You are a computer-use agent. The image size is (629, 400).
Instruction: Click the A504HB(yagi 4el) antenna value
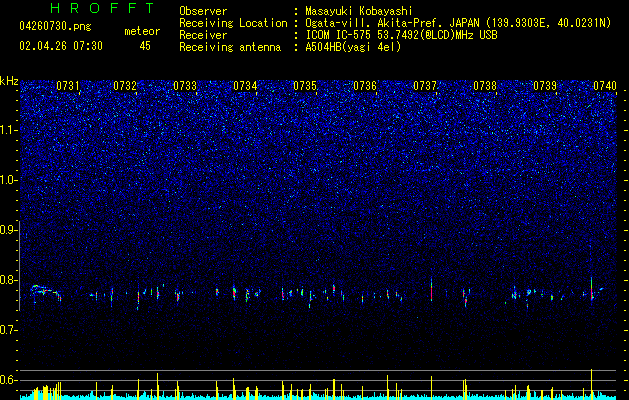click(x=353, y=47)
